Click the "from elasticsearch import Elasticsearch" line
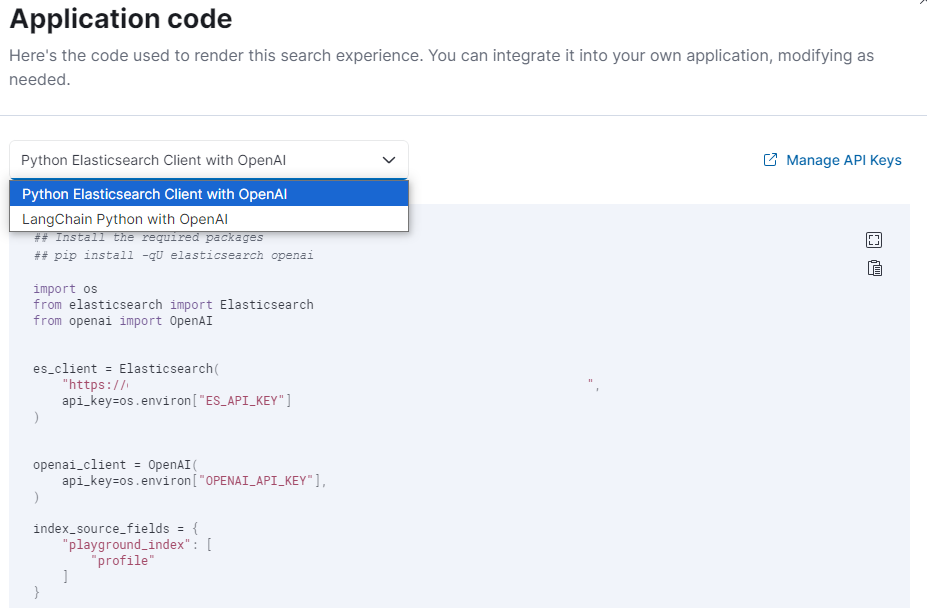927x608 pixels. (x=173, y=305)
